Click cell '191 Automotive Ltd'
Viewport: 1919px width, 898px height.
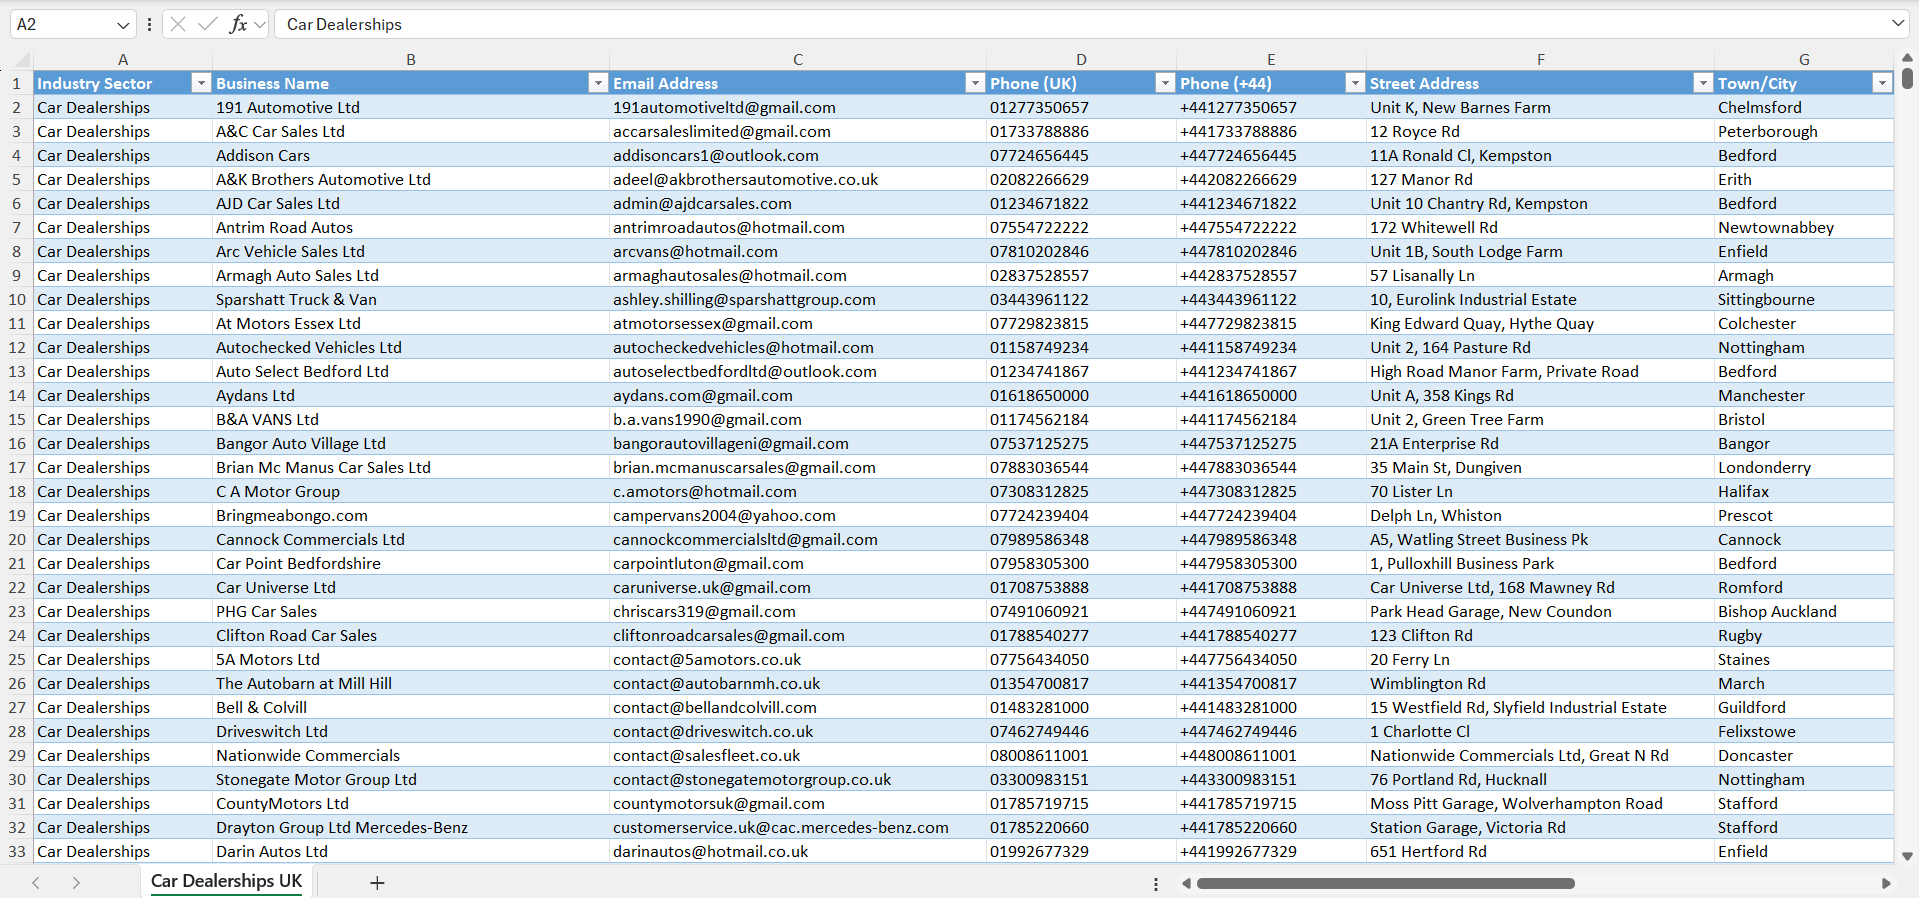point(411,107)
